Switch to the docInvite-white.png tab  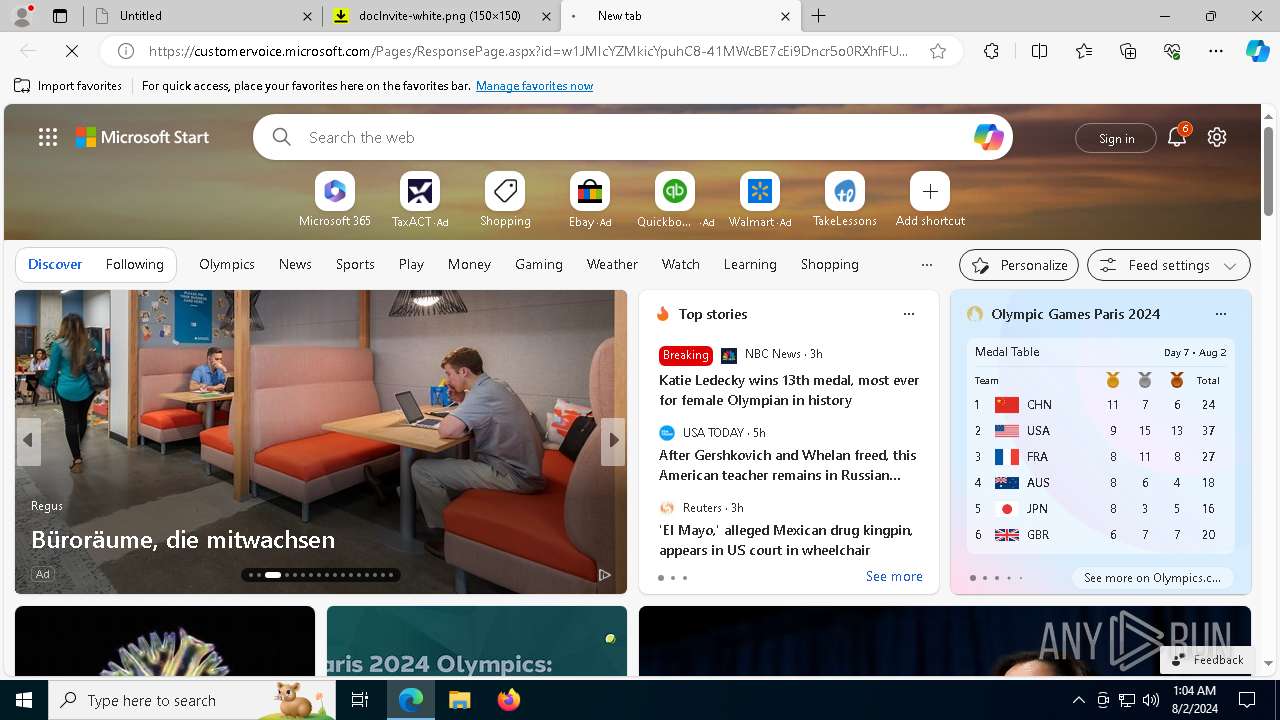[x=441, y=16]
